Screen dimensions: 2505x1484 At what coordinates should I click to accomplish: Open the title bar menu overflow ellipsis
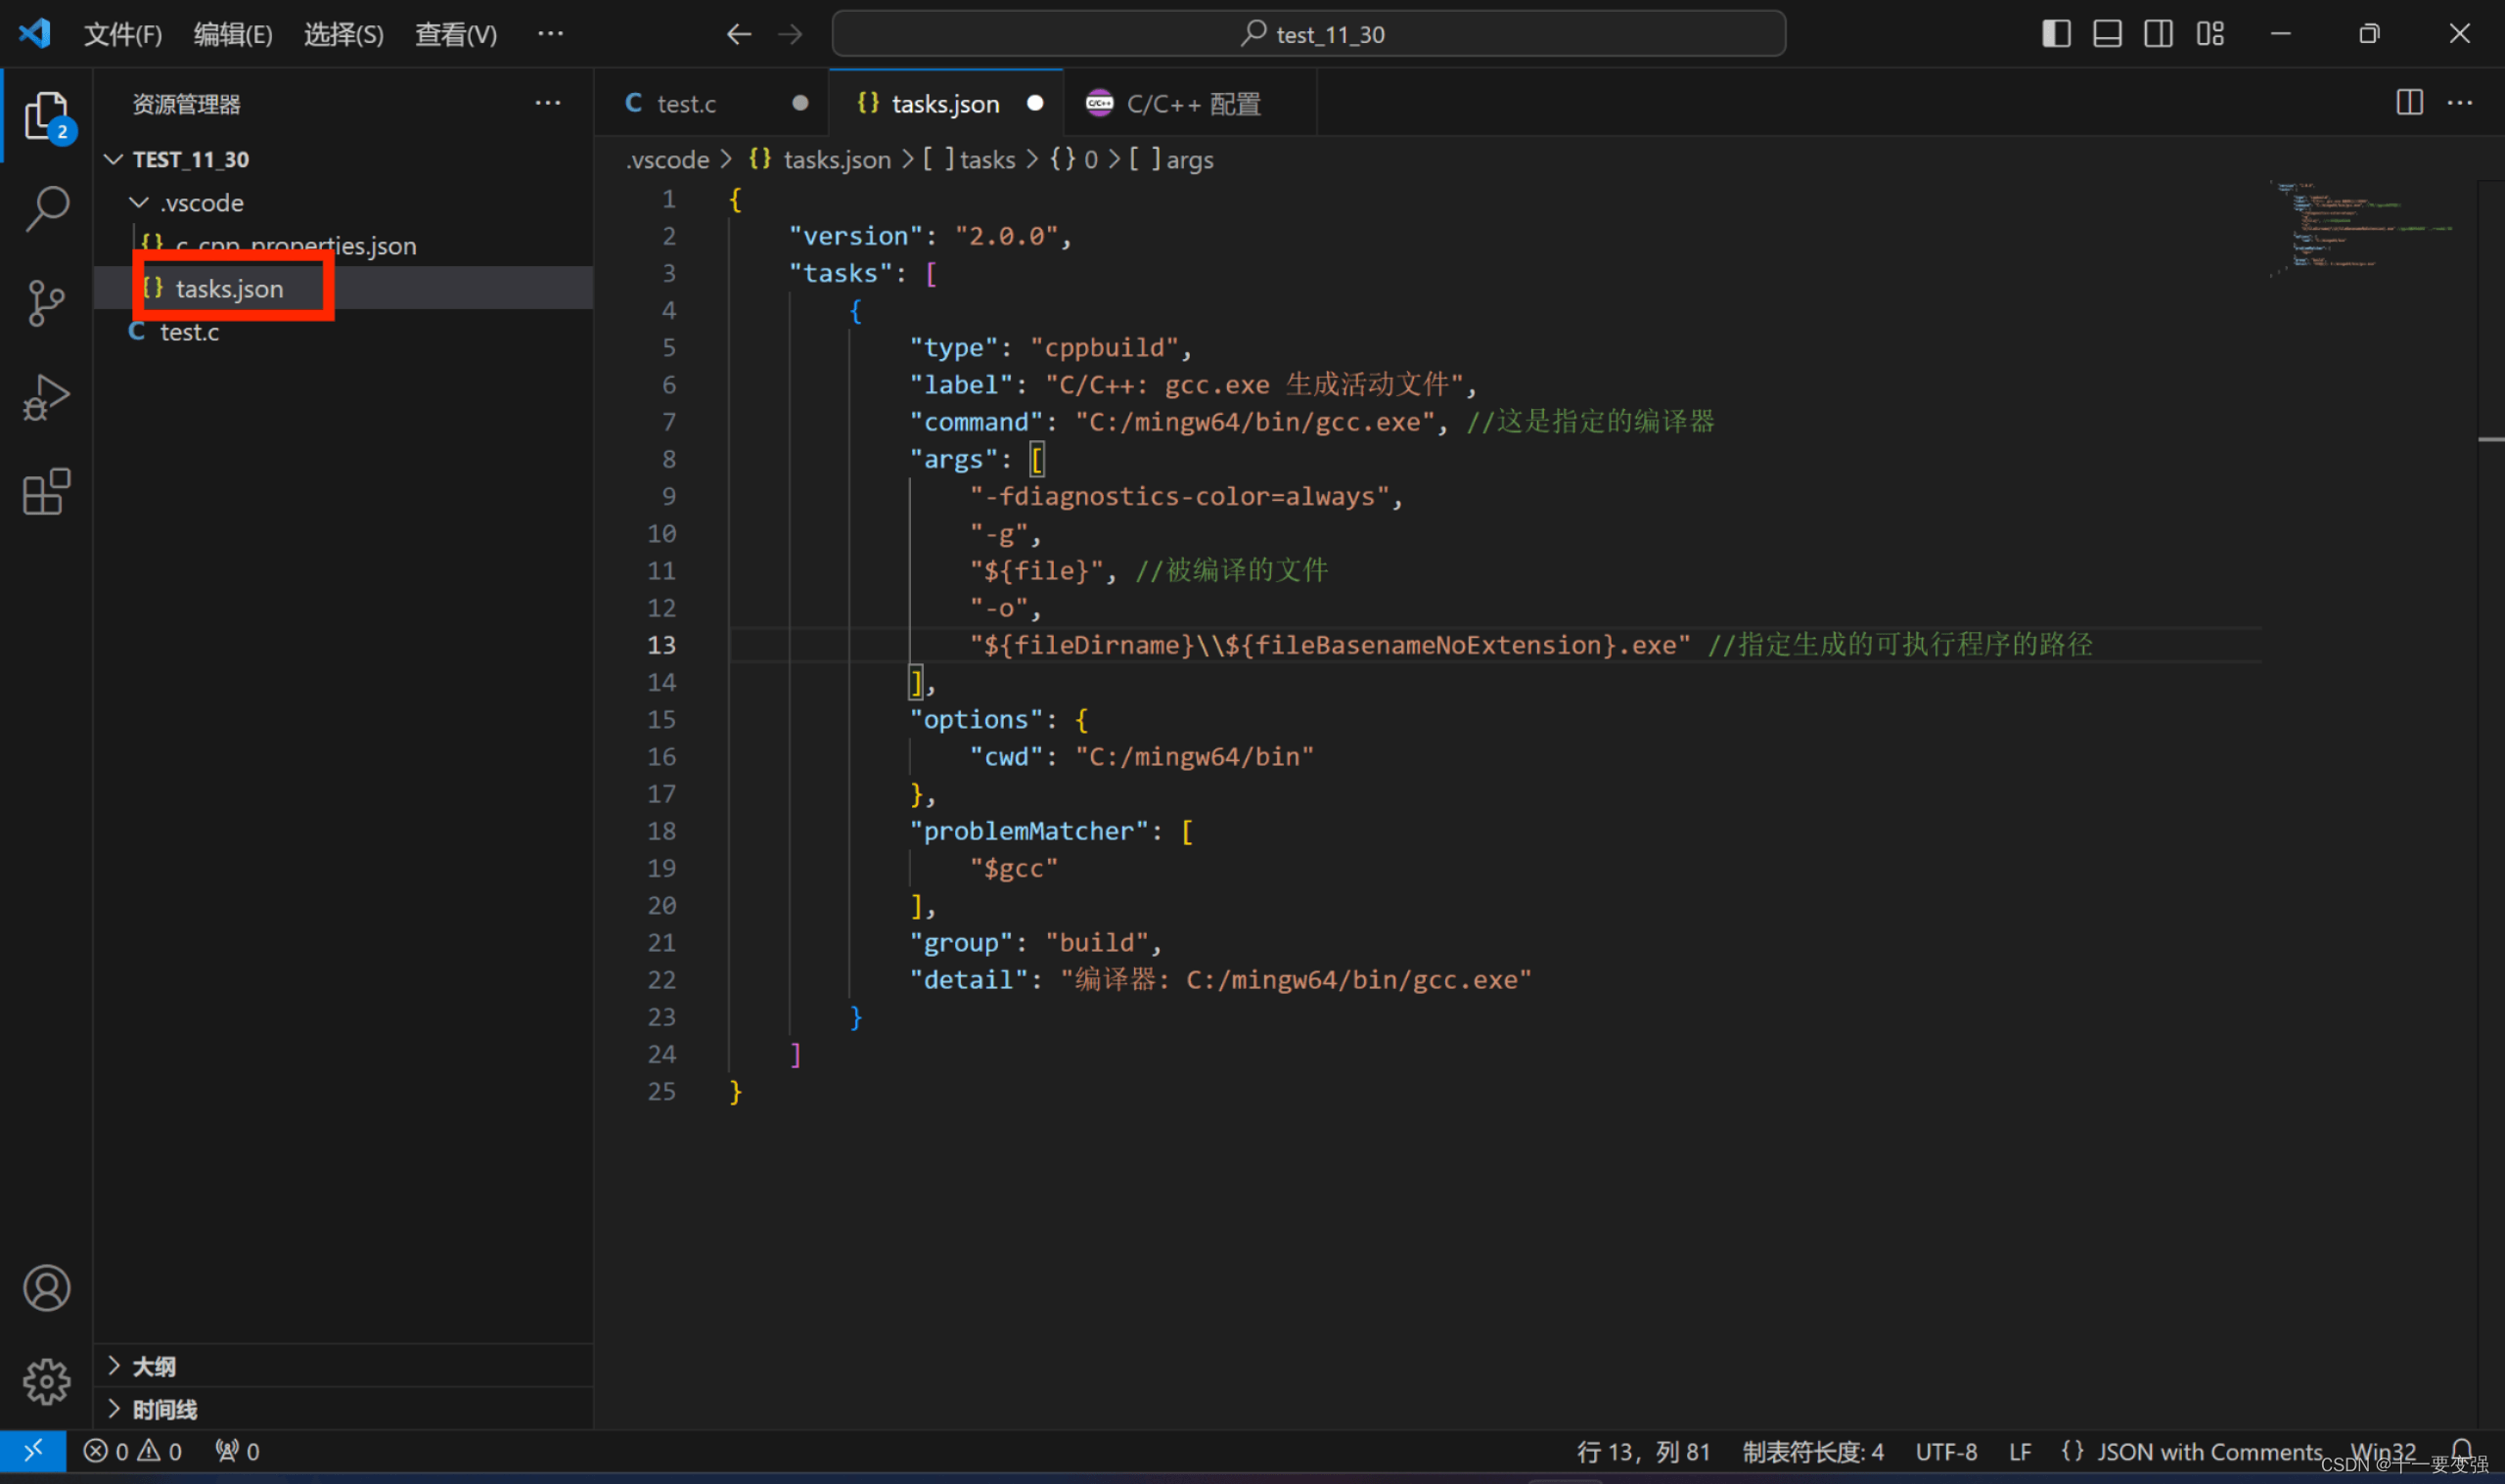click(x=550, y=33)
